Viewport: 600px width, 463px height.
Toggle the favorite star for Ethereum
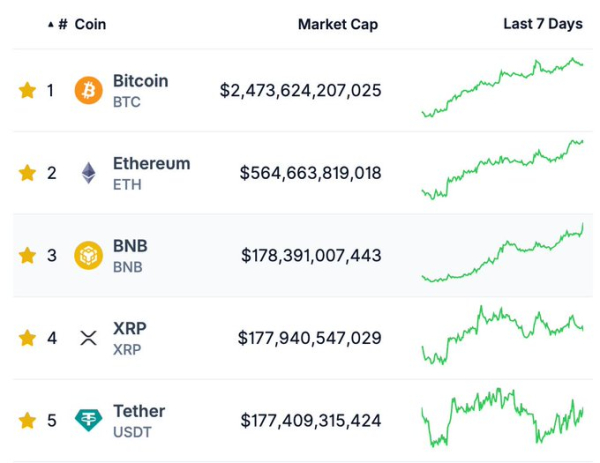[27, 173]
